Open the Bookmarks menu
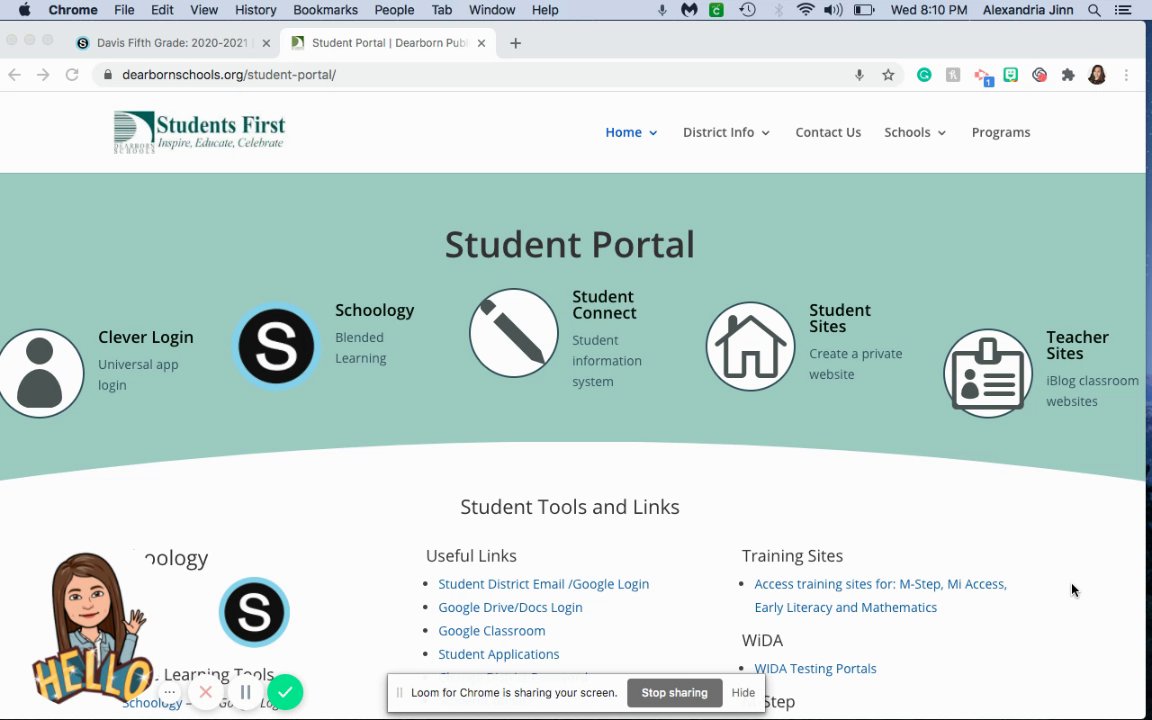Screen dimensions: 1152x720 [x=325, y=10]
